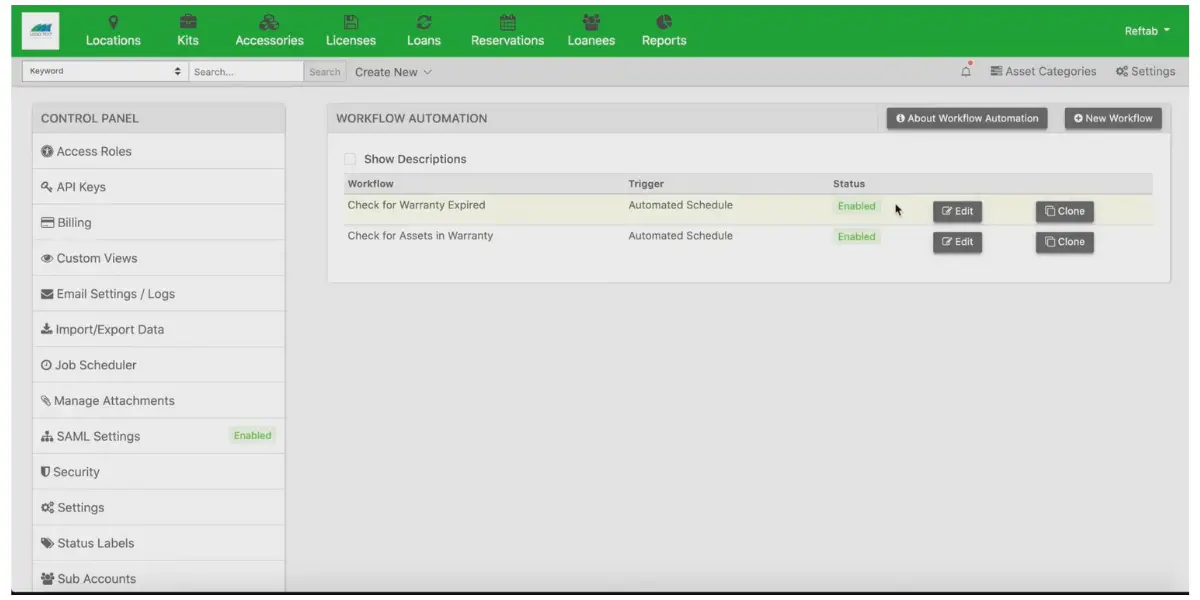The height and width of the screenshot is (600, 1200).
Task: Click the Settings gears icon in toolbar
Action: (x=1122, y=72)
